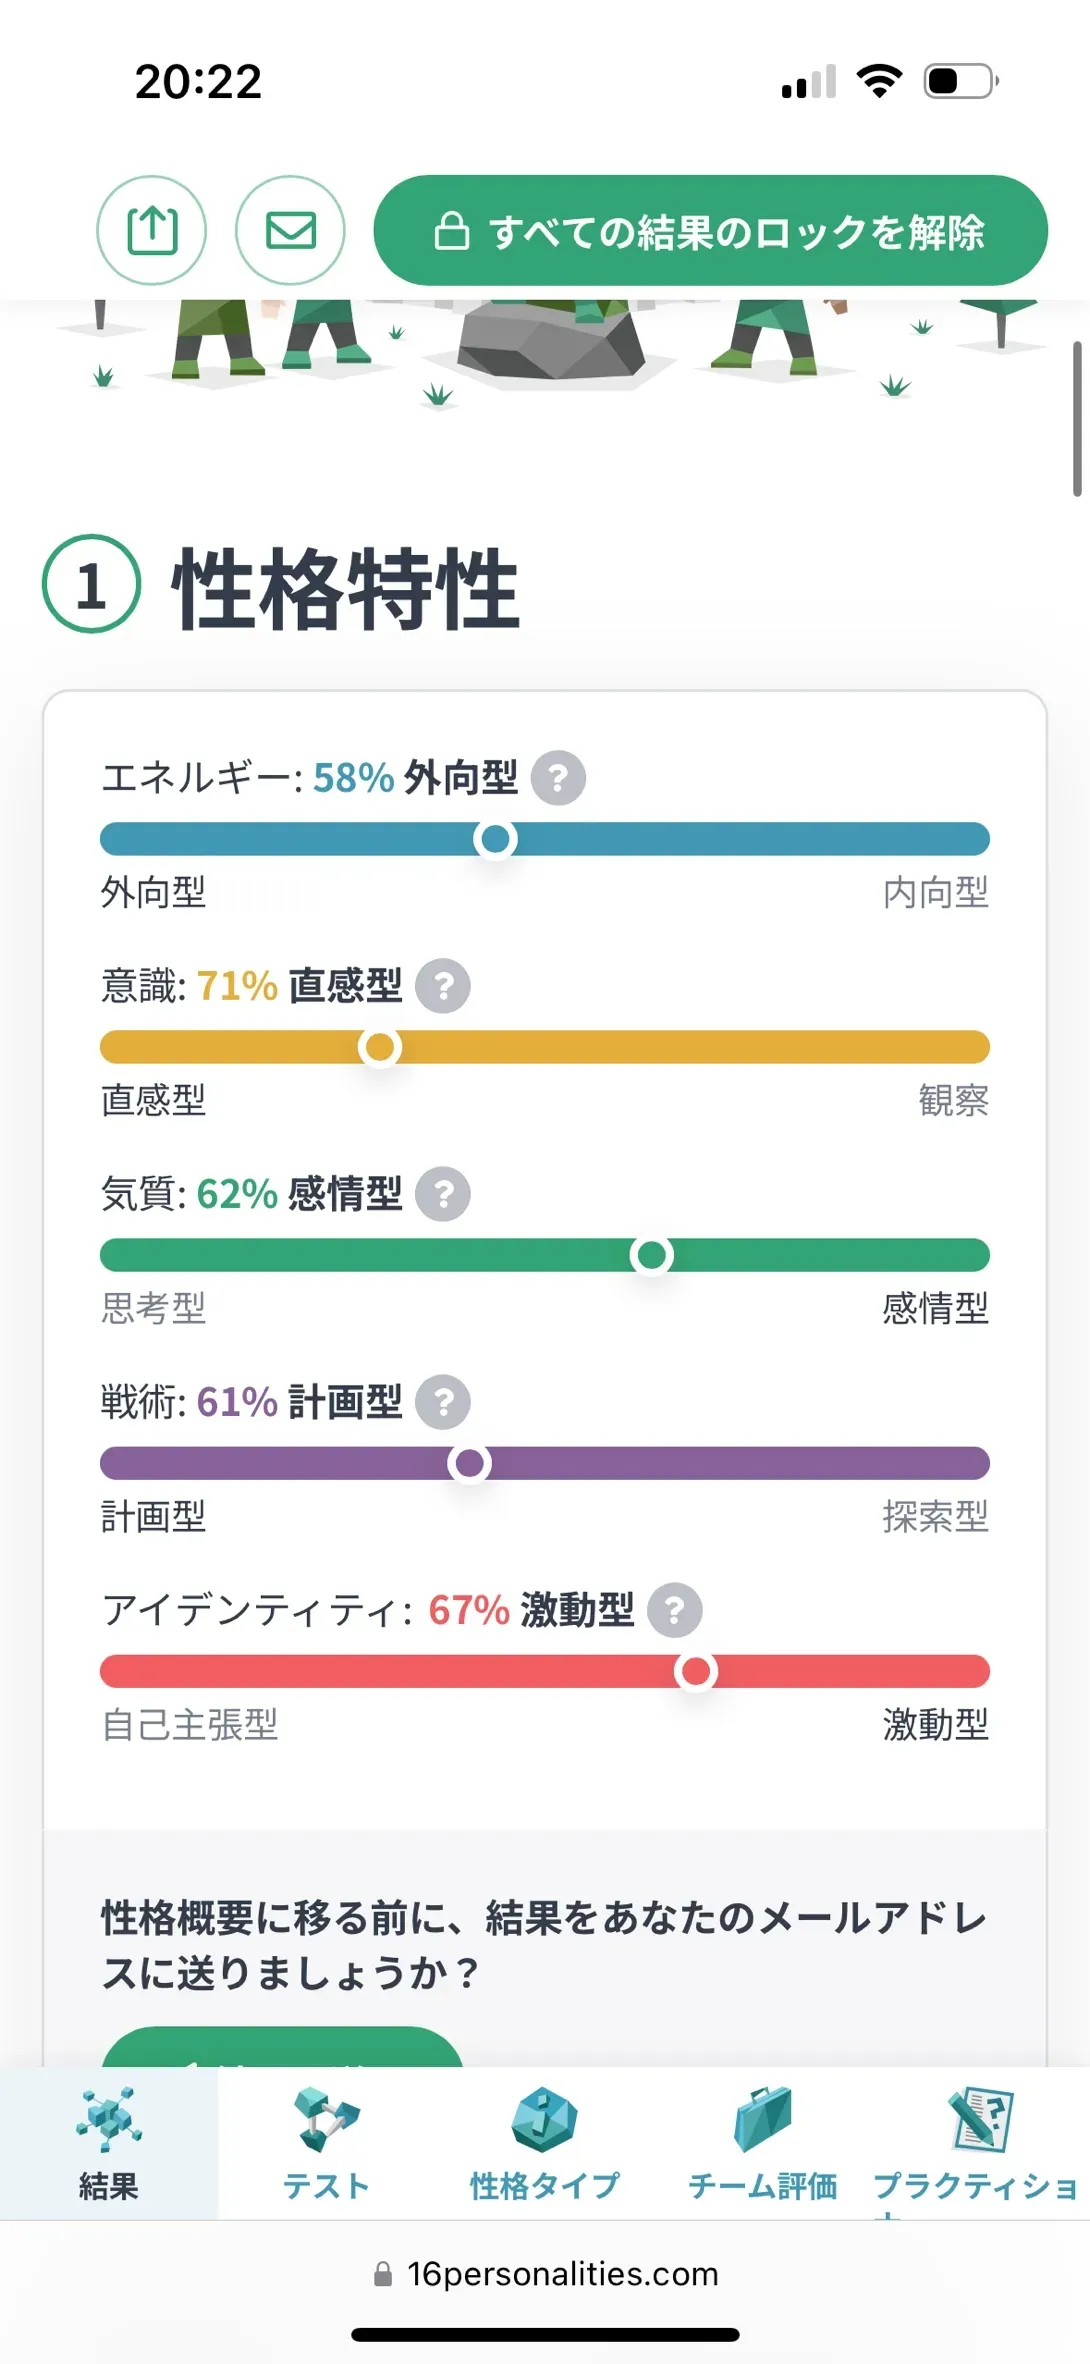
Task: Tap the email envelope icon button
Action: click(290, 230)
